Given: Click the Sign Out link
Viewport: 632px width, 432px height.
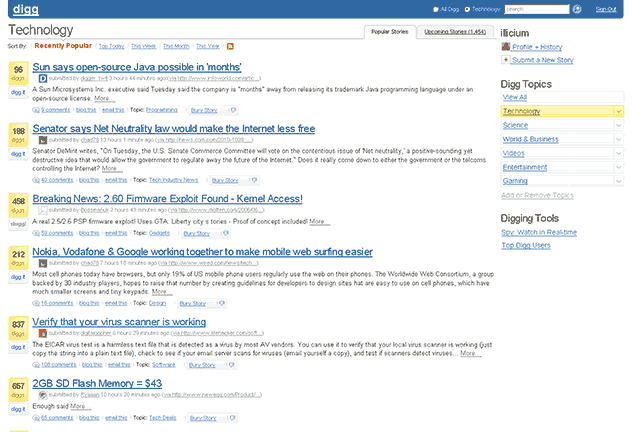Looking at the screenshot, I should 606,9.
